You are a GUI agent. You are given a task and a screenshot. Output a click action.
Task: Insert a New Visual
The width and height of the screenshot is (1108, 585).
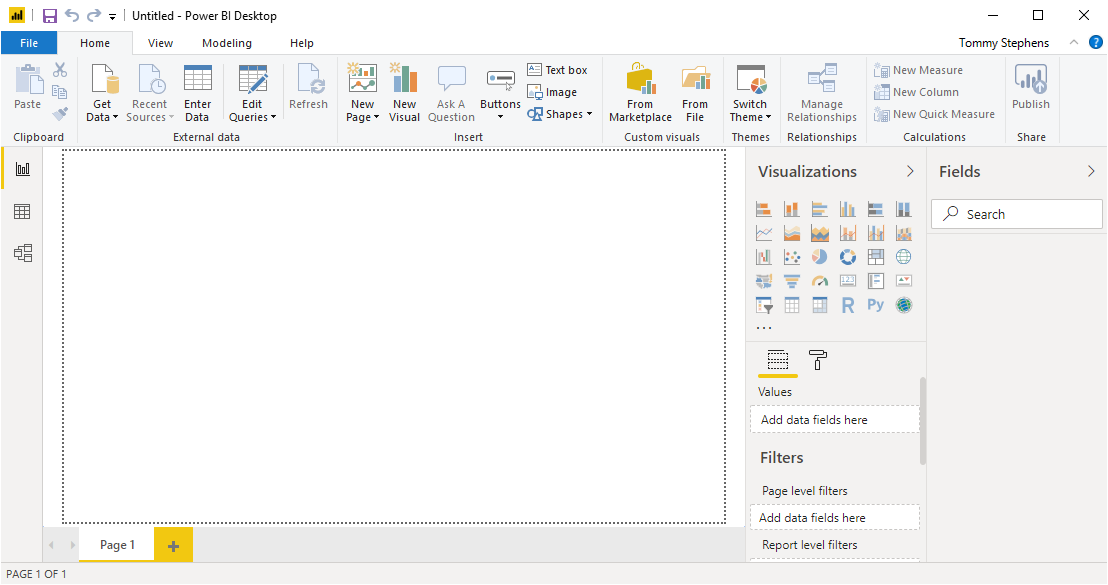[404, 93]
